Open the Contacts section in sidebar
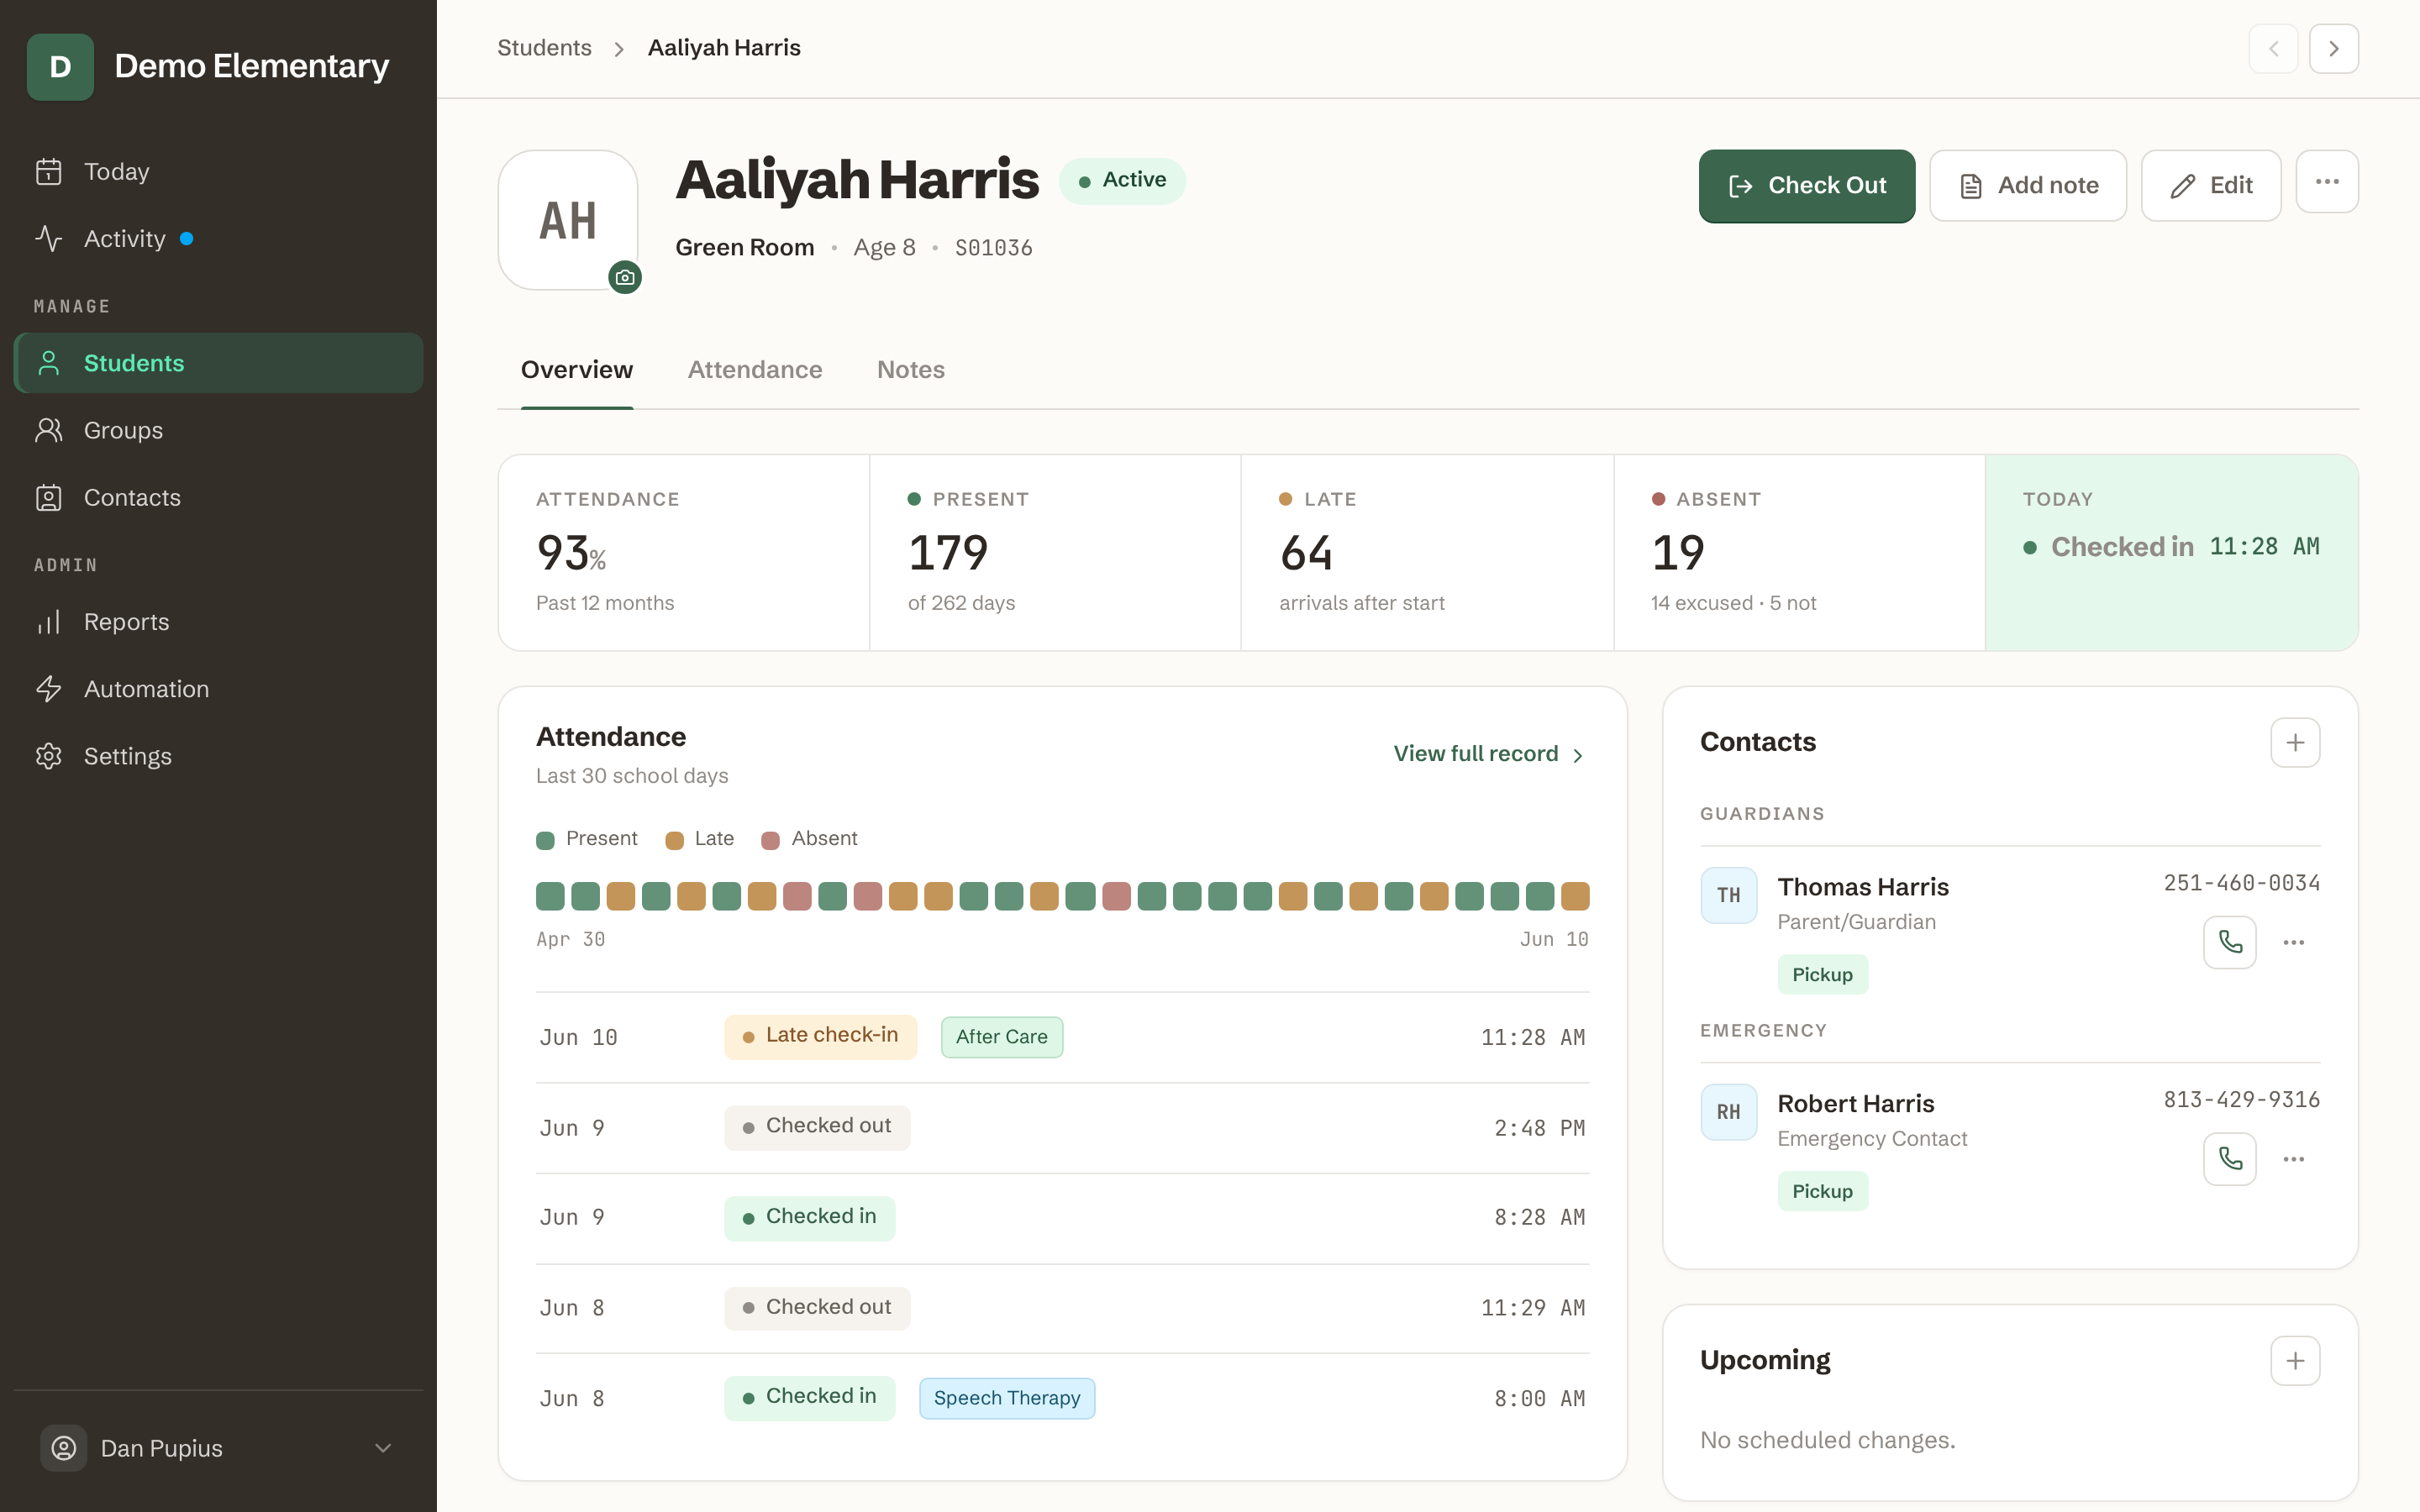The width and height of the screenshot is (2420, 1512). pyautogui.click(x=218, y=497)
